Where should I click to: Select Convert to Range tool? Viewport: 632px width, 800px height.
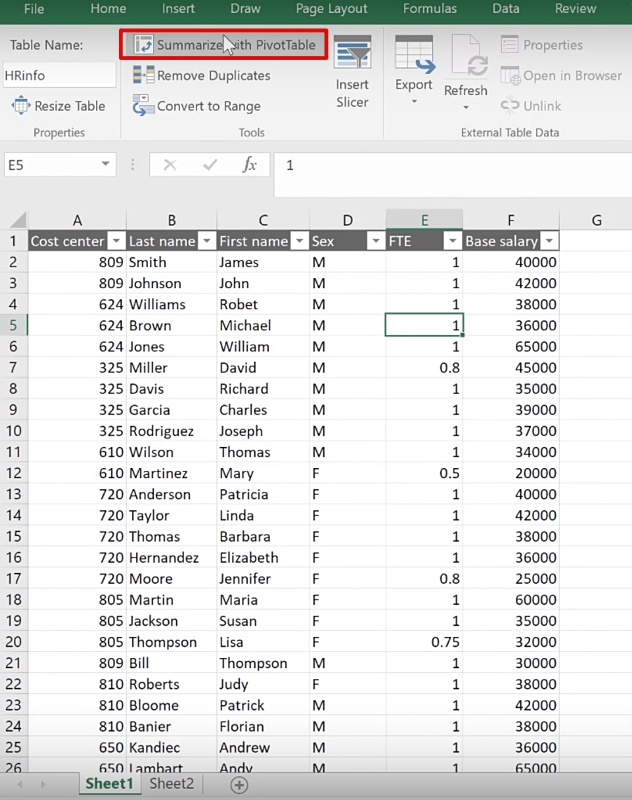click(143, 106)
